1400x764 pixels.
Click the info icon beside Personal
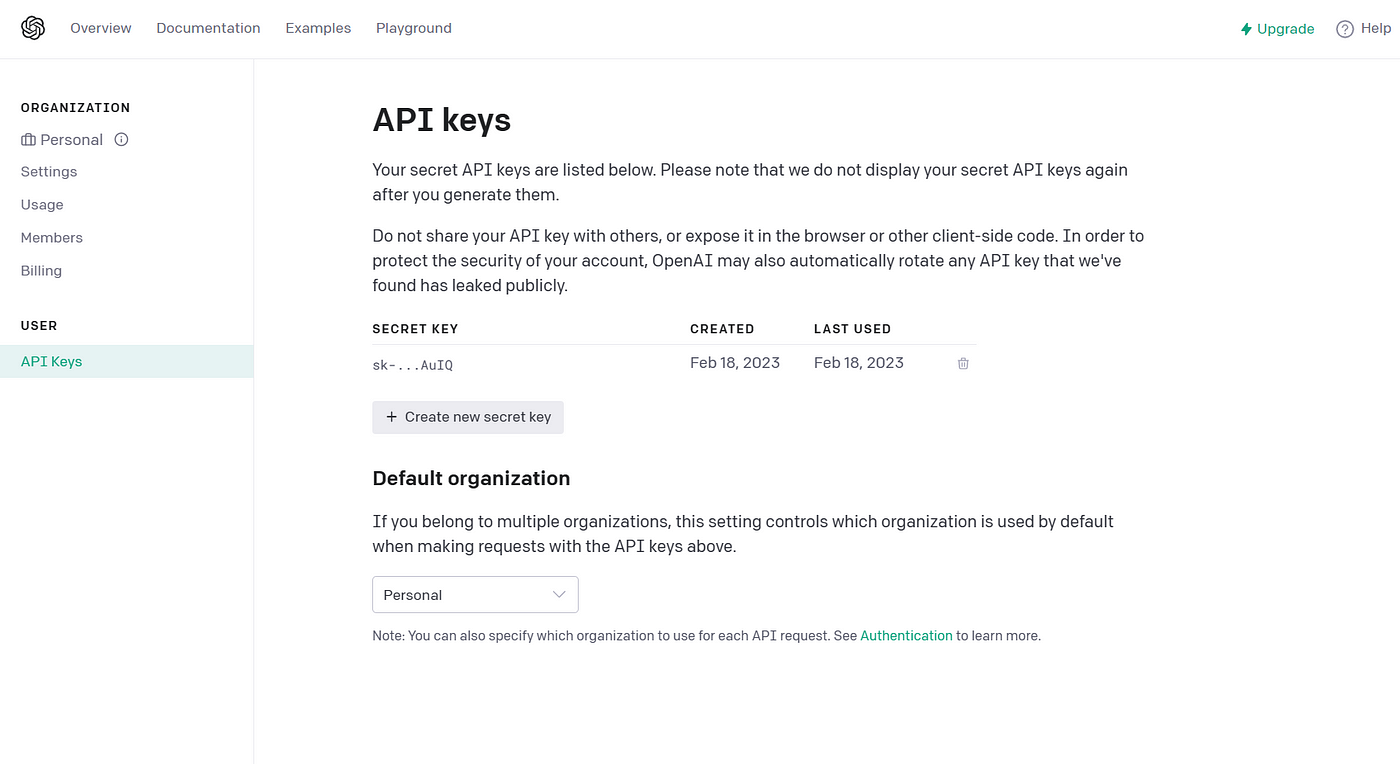121,139
